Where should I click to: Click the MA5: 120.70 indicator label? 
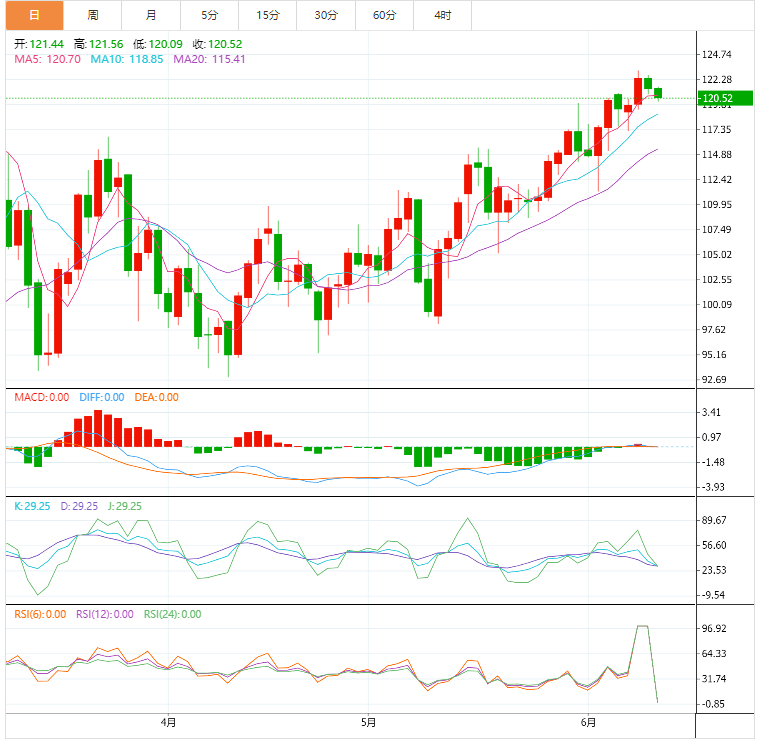pyautogui.click(x=47, y=60)
